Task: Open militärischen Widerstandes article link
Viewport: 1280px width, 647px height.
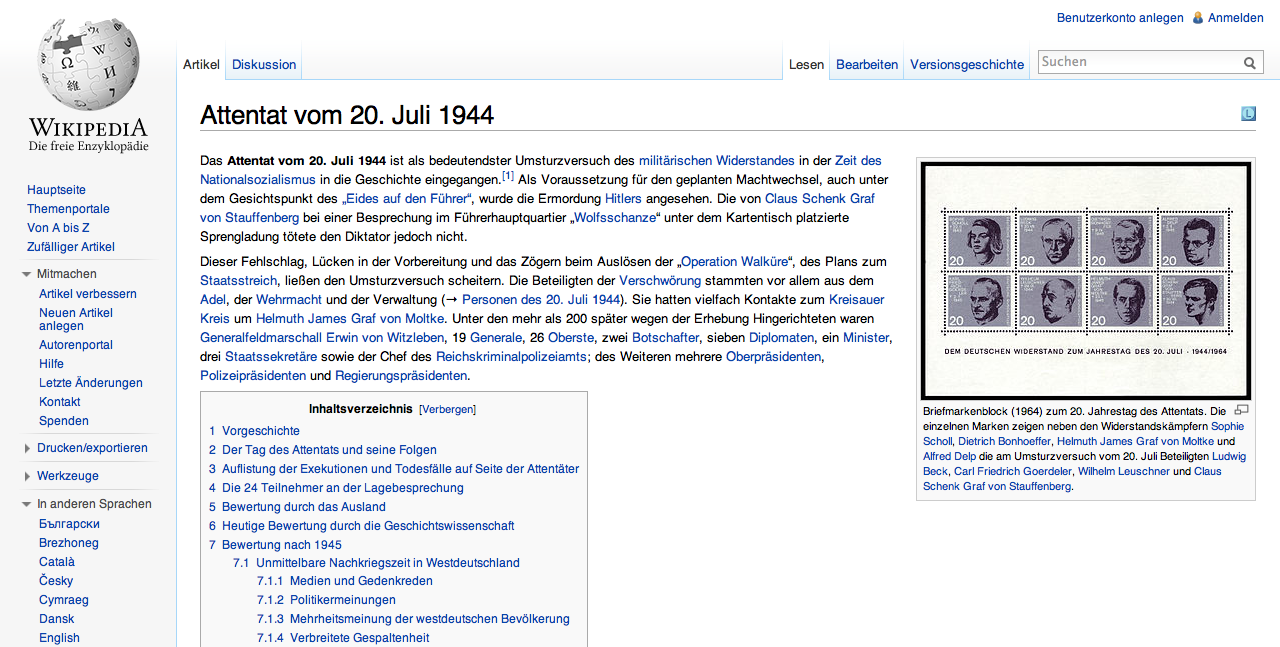Action: tap(717, 160)
